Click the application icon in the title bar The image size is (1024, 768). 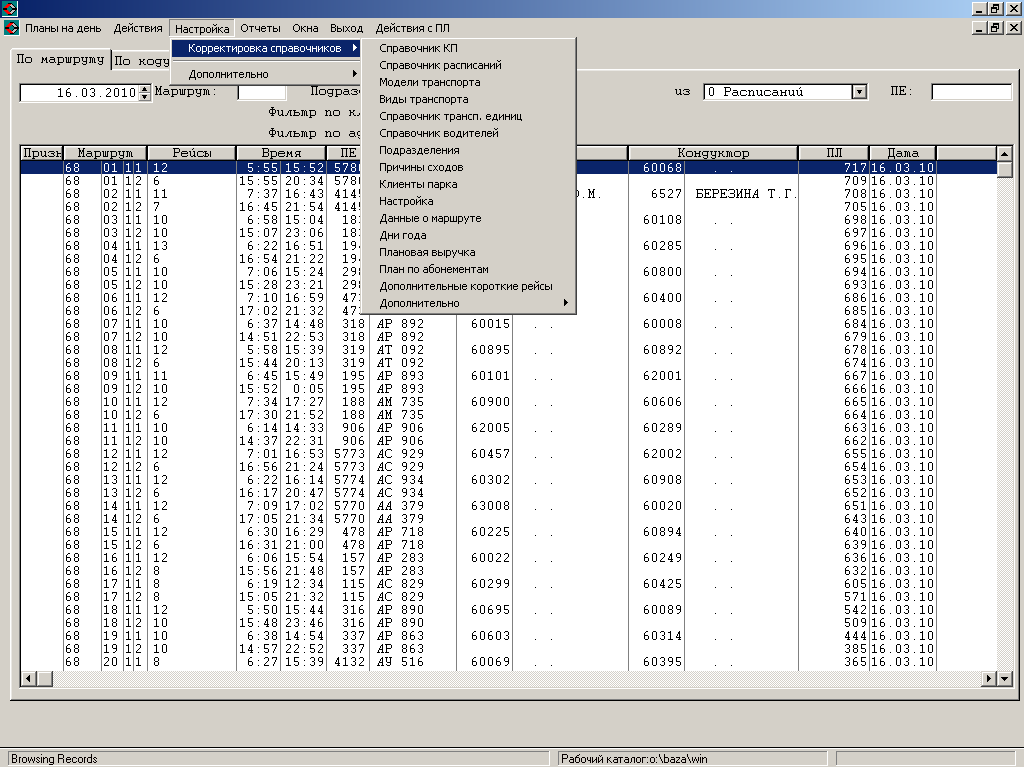pyautogui.click(x=11, y=8)
